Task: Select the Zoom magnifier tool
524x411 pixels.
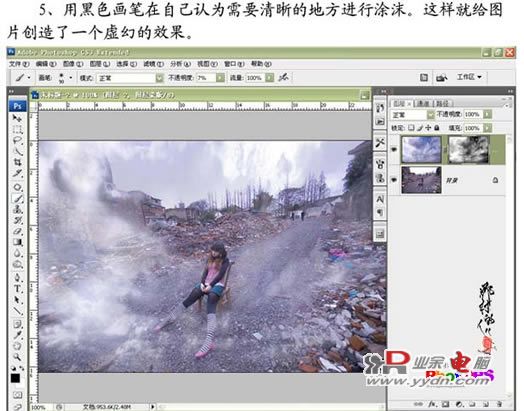Action: pos(17,357)
